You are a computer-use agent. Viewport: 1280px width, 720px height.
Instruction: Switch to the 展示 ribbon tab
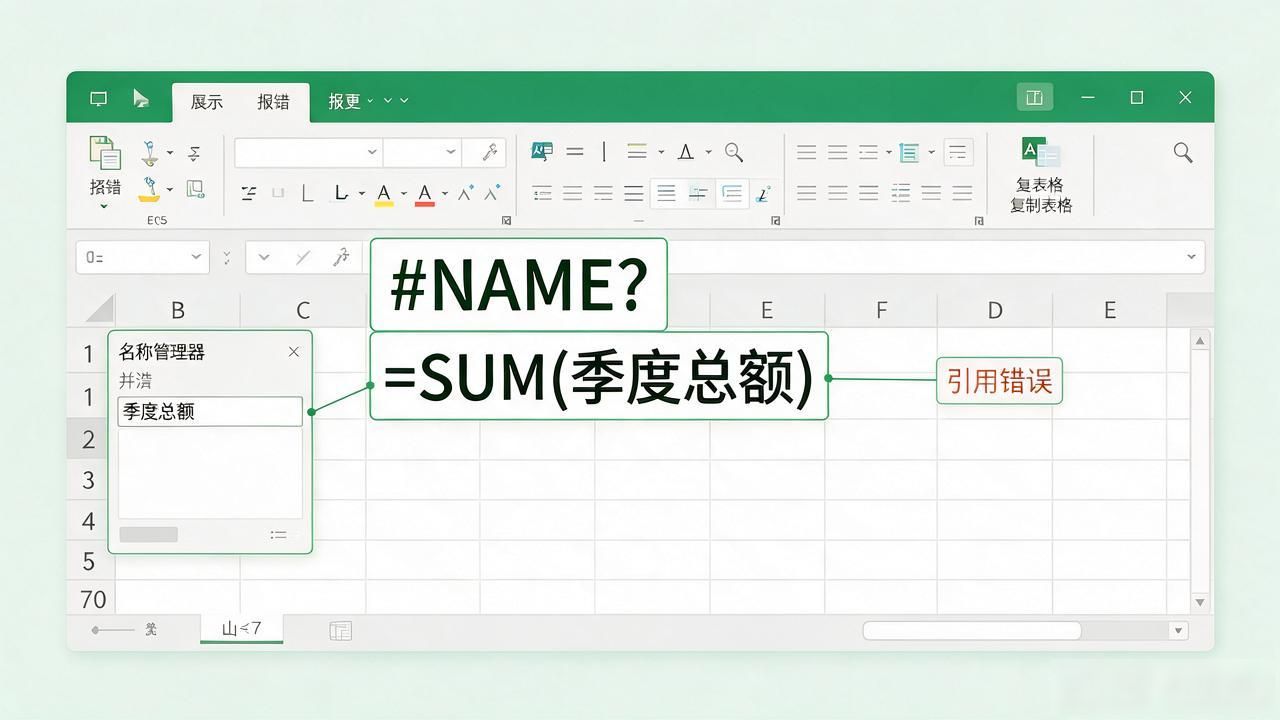pos(207,101)
